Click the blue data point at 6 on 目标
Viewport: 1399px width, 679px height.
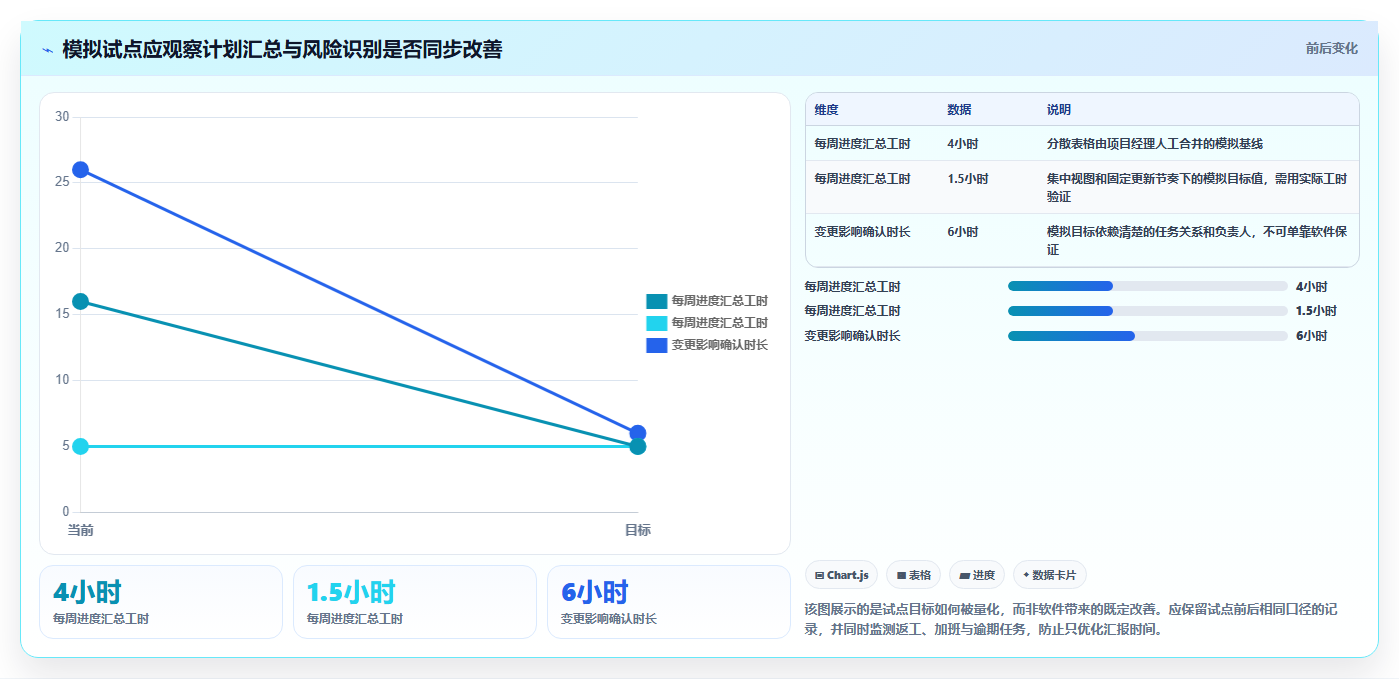coord(638,433)
